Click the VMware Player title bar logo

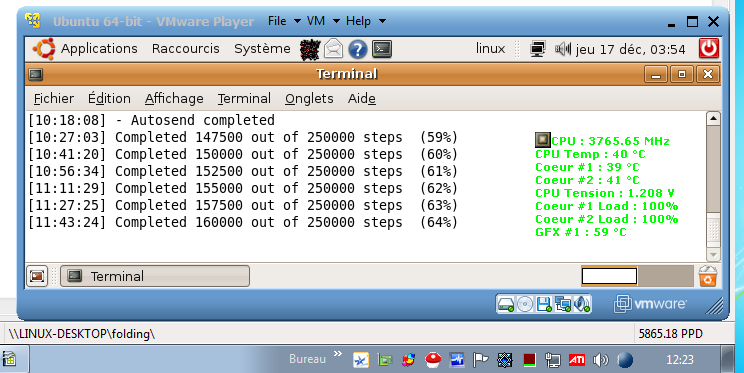pyautogui.click(x=33, y=21)
